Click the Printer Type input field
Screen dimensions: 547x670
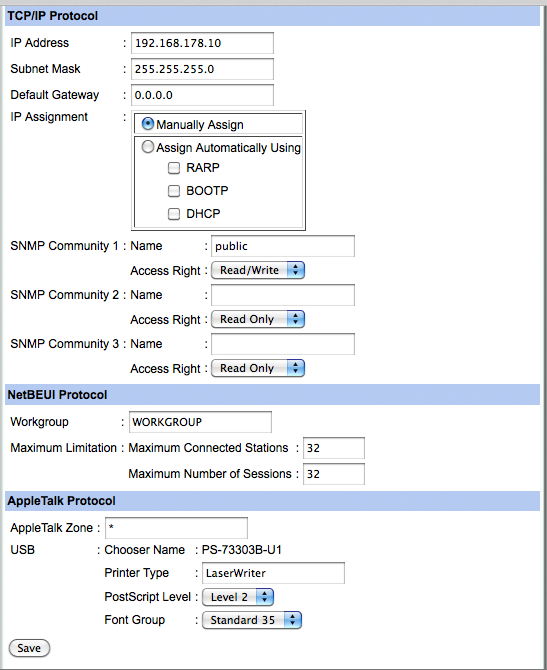273,573
